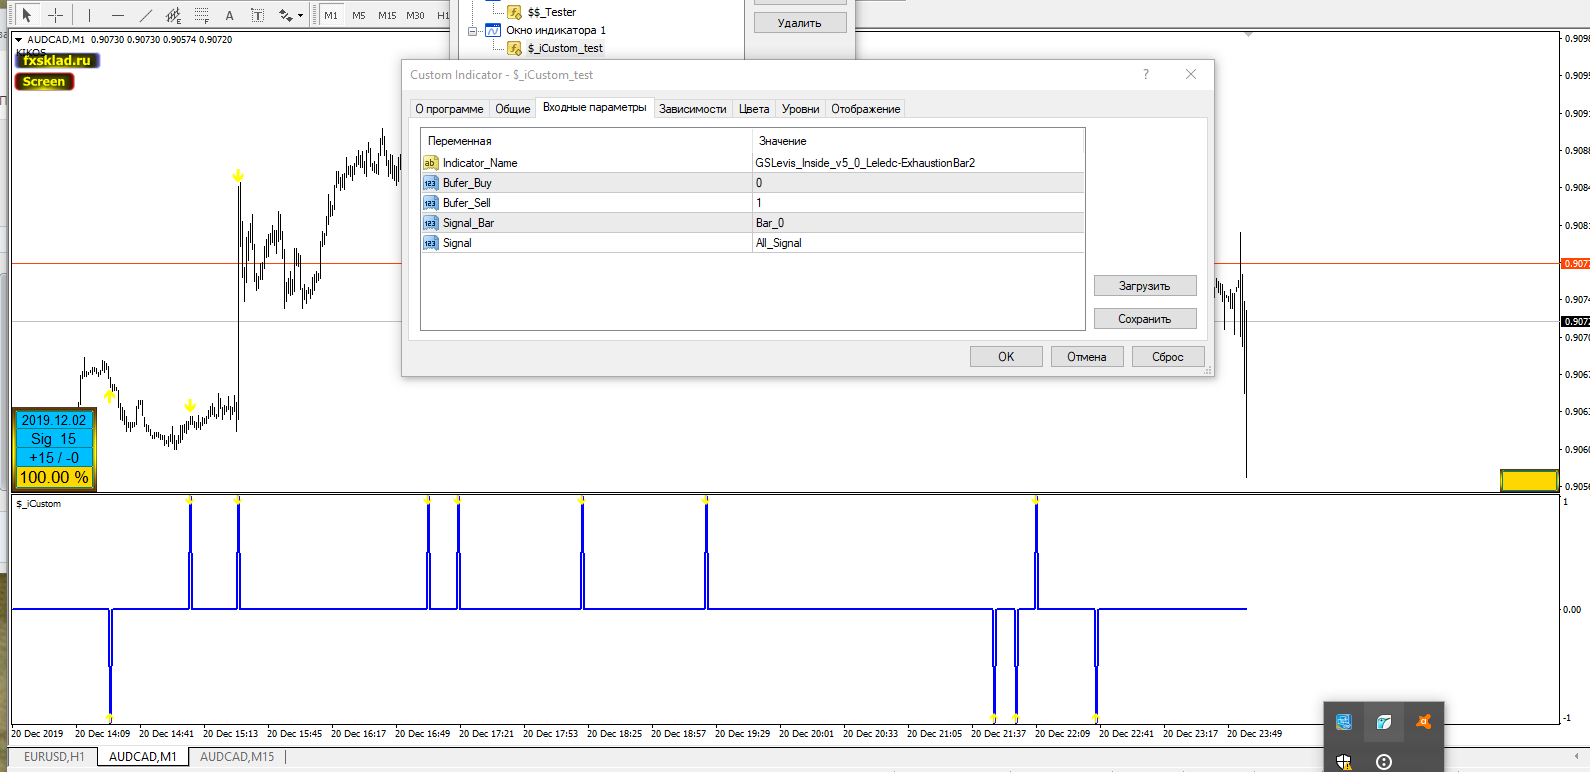Pick the trendline drawing tool

point(146,15)
